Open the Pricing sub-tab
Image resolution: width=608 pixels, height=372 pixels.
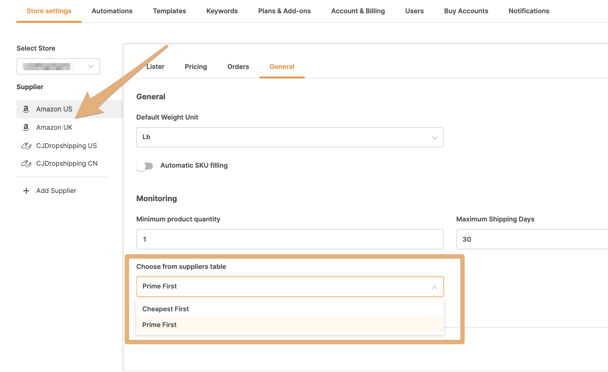196,67
